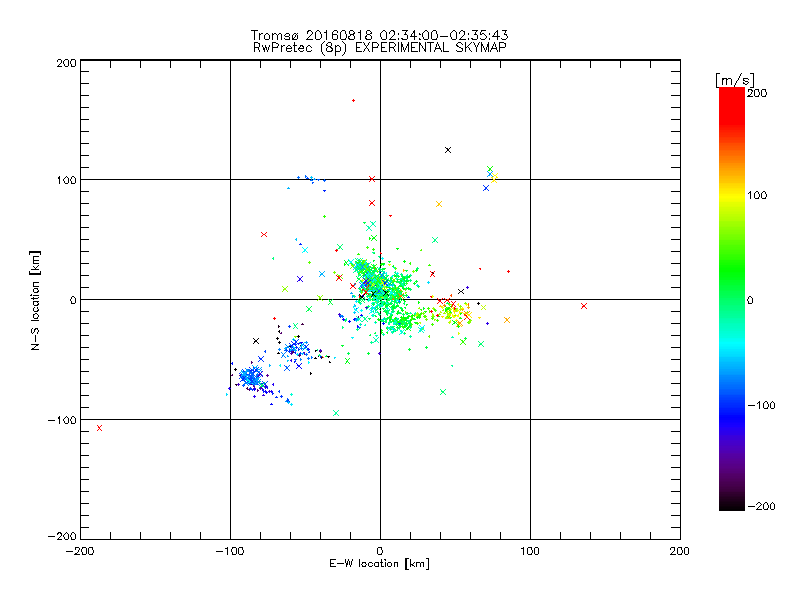Click the '[m/s]' colorbar unit label
Image resolution: width=800 pixels, height=600 pixels.
[x=735, y=80]
